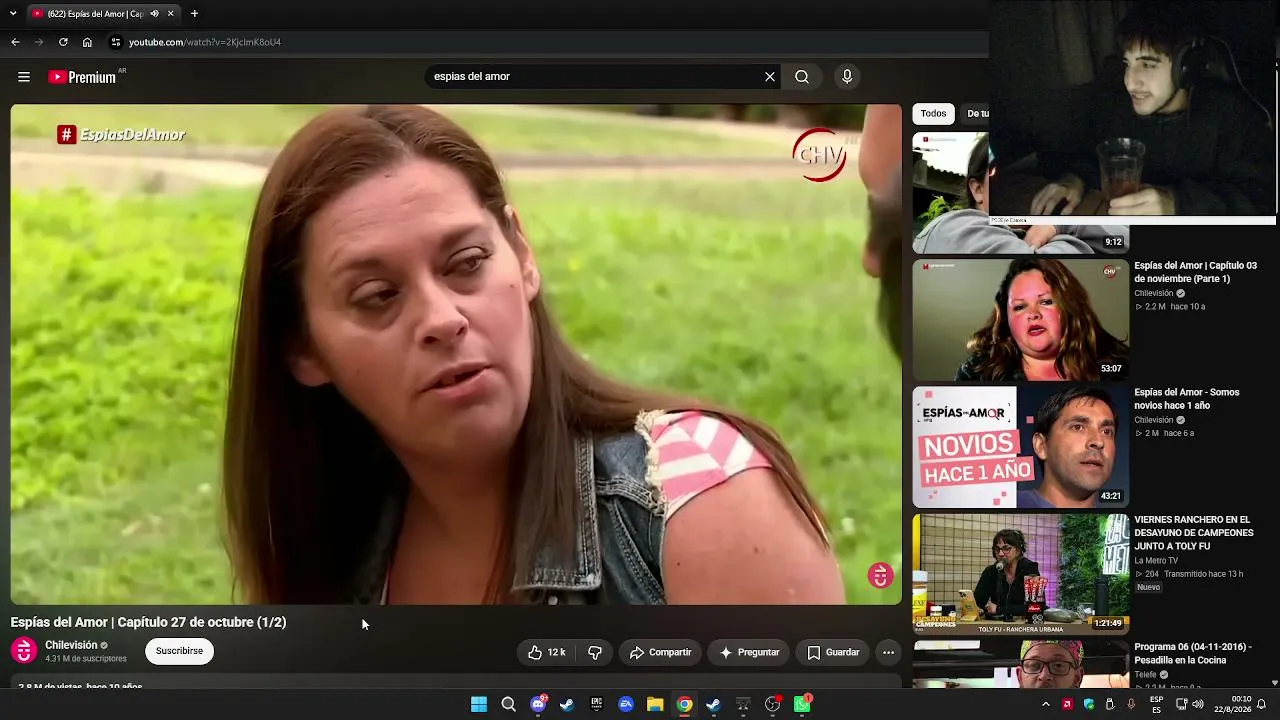Open AMD Software tray icon
1280x720 pixels.
(x=1067, y=705)
